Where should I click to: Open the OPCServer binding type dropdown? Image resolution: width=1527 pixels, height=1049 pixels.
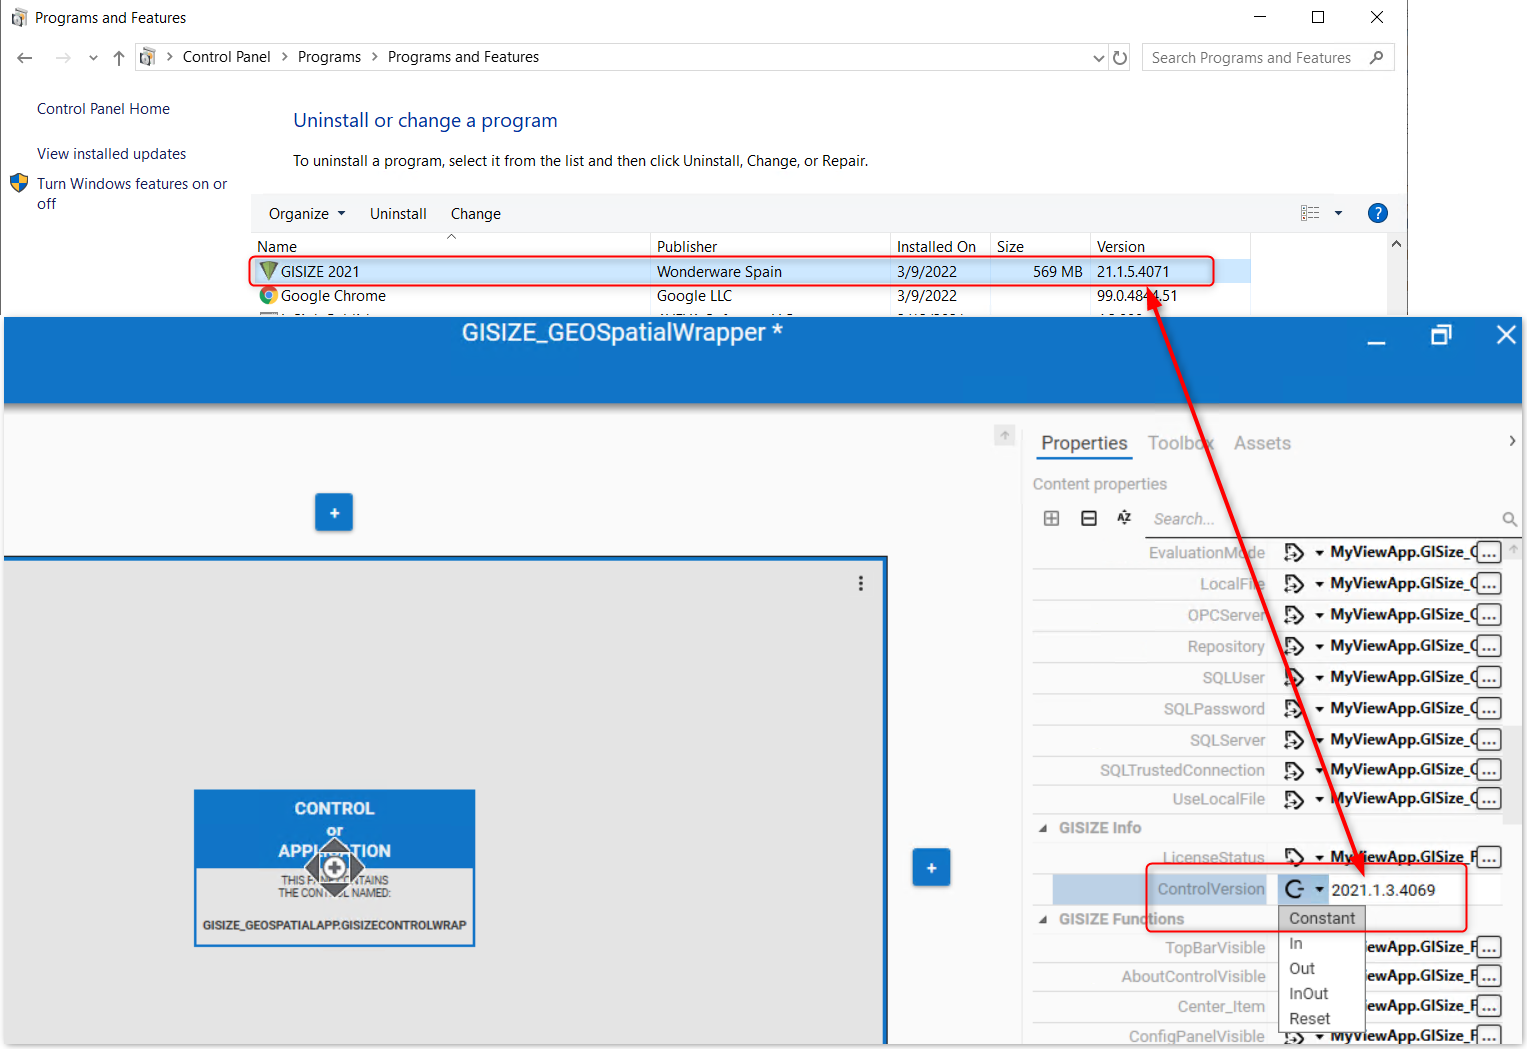click(1319, 615)
